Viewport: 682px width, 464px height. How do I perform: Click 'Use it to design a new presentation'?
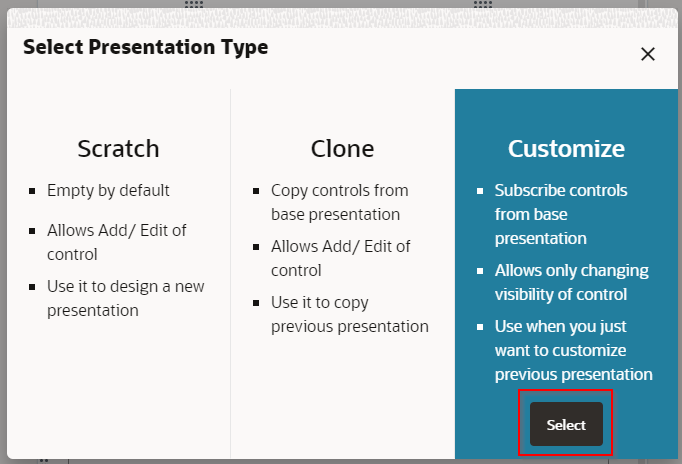click(125, 298)
